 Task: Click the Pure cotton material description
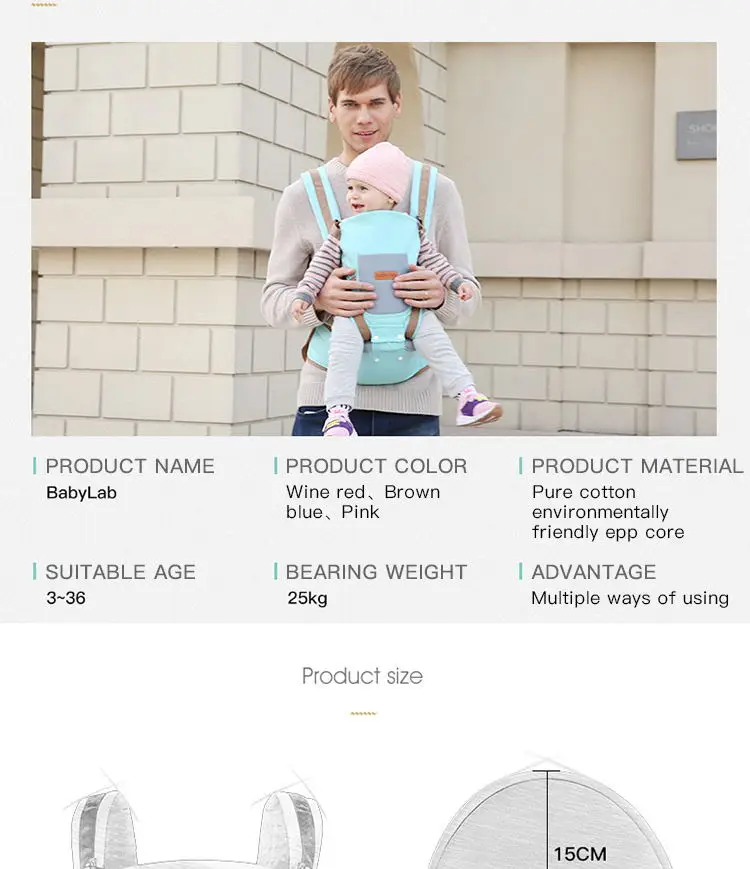584,492
